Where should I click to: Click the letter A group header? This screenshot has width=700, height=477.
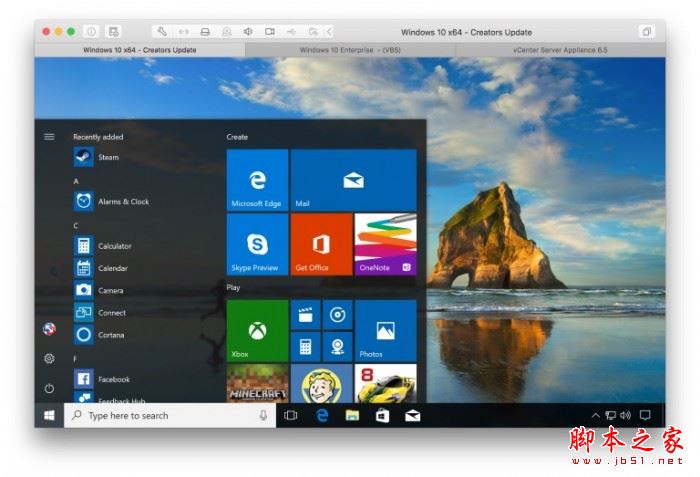(x=76, y=181)
